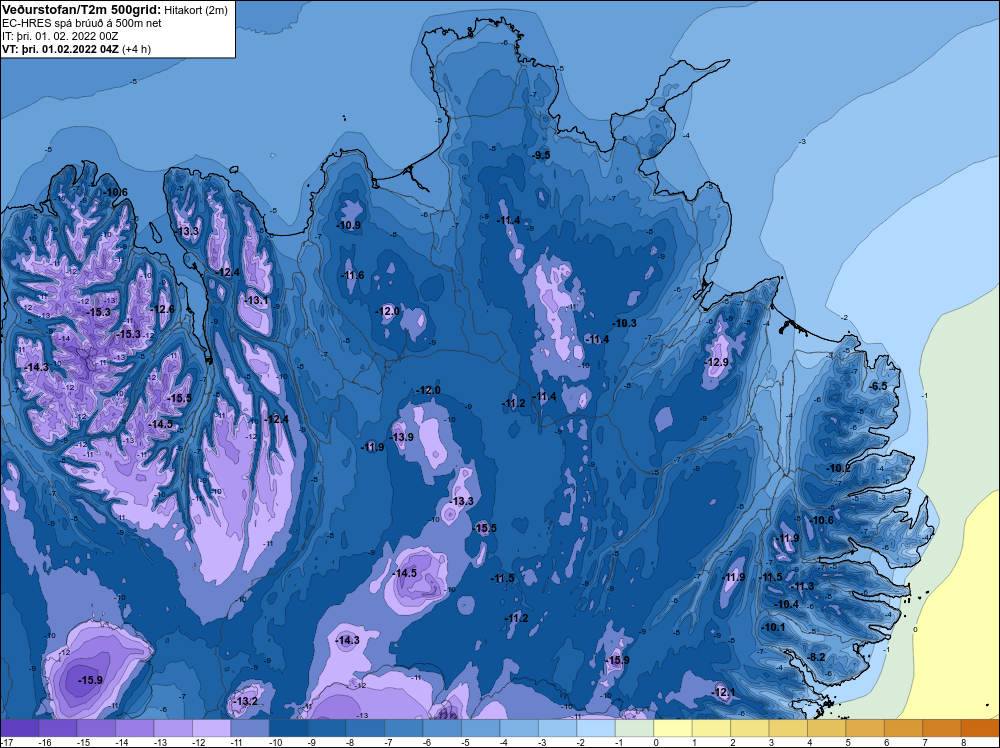
Task: Click the 8 legend scale label
Action: (x=963, y=743)
